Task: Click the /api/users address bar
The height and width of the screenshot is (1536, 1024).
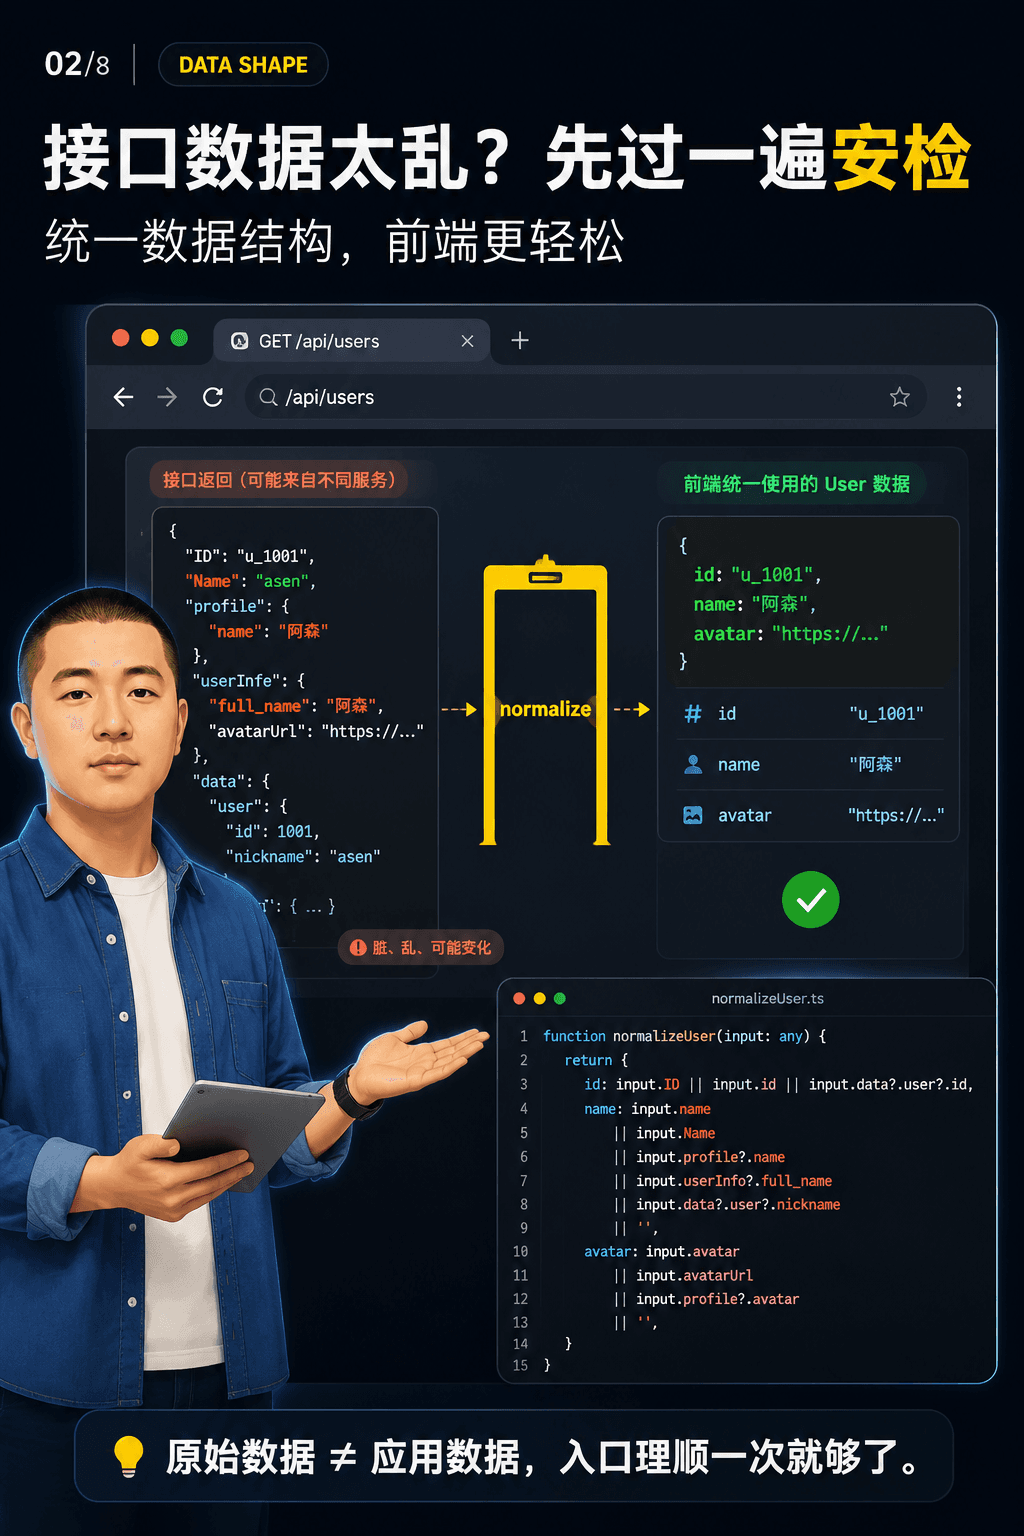Action: (x=585, y=397)
